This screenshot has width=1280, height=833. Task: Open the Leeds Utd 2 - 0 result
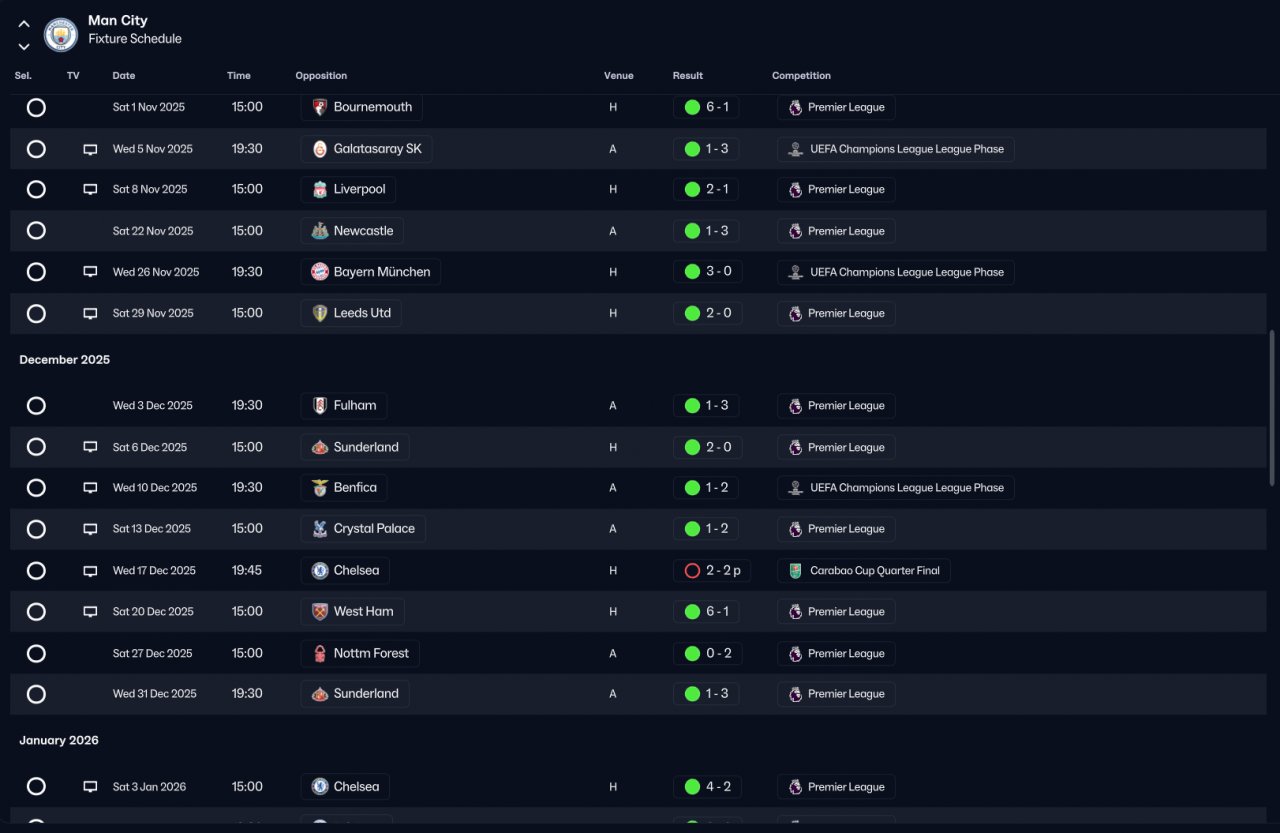pyautogui.click(x=707, y=313)
